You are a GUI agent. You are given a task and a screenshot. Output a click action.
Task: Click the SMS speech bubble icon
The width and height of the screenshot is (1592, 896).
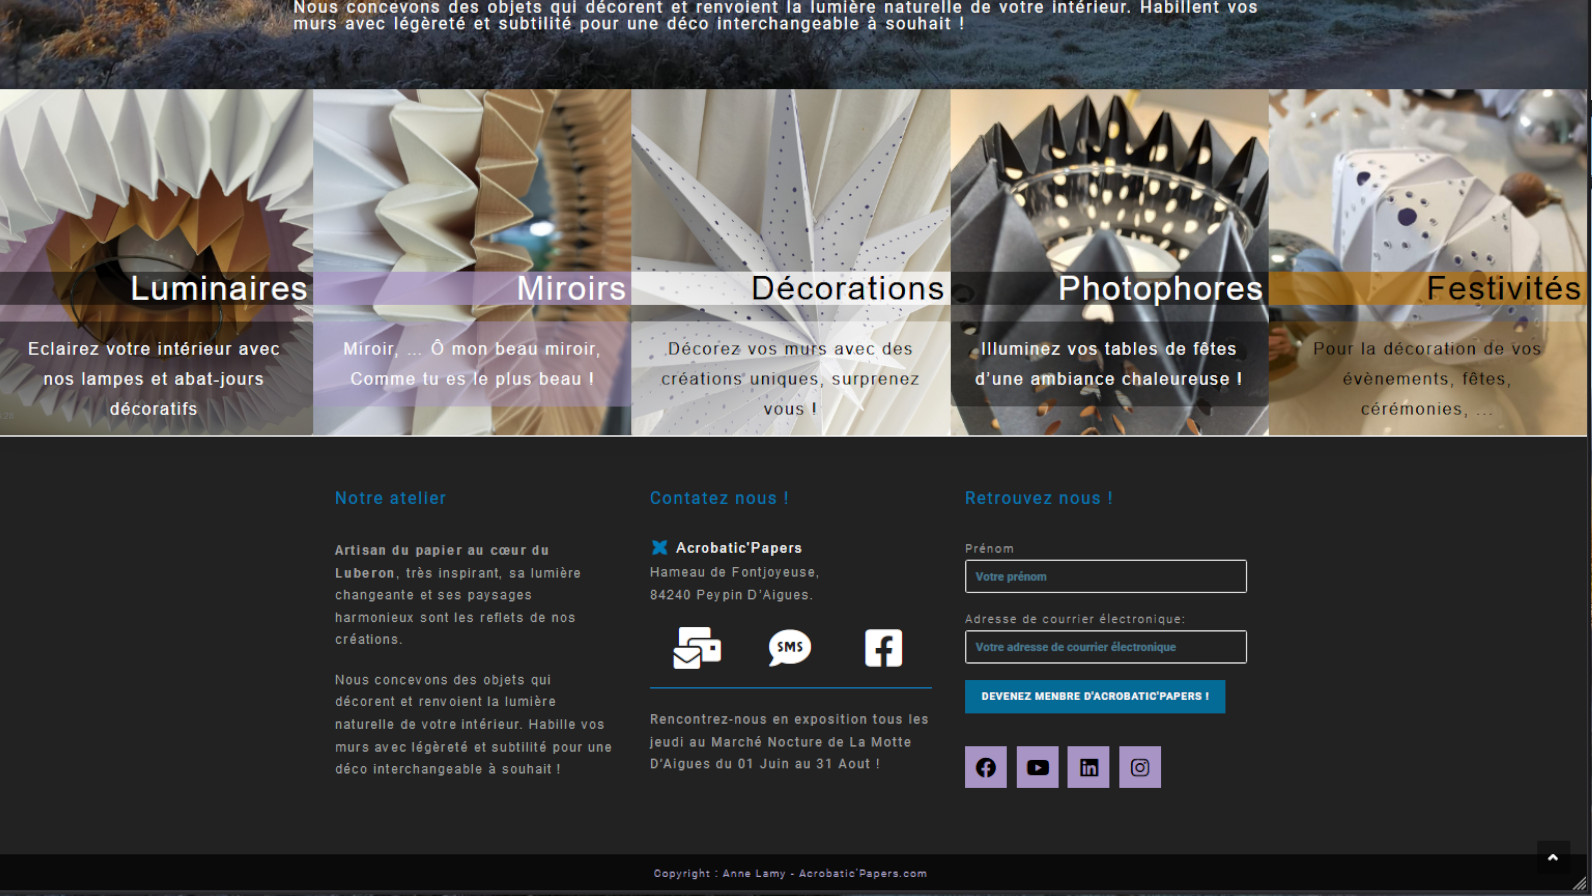click(x=789, y=648)
